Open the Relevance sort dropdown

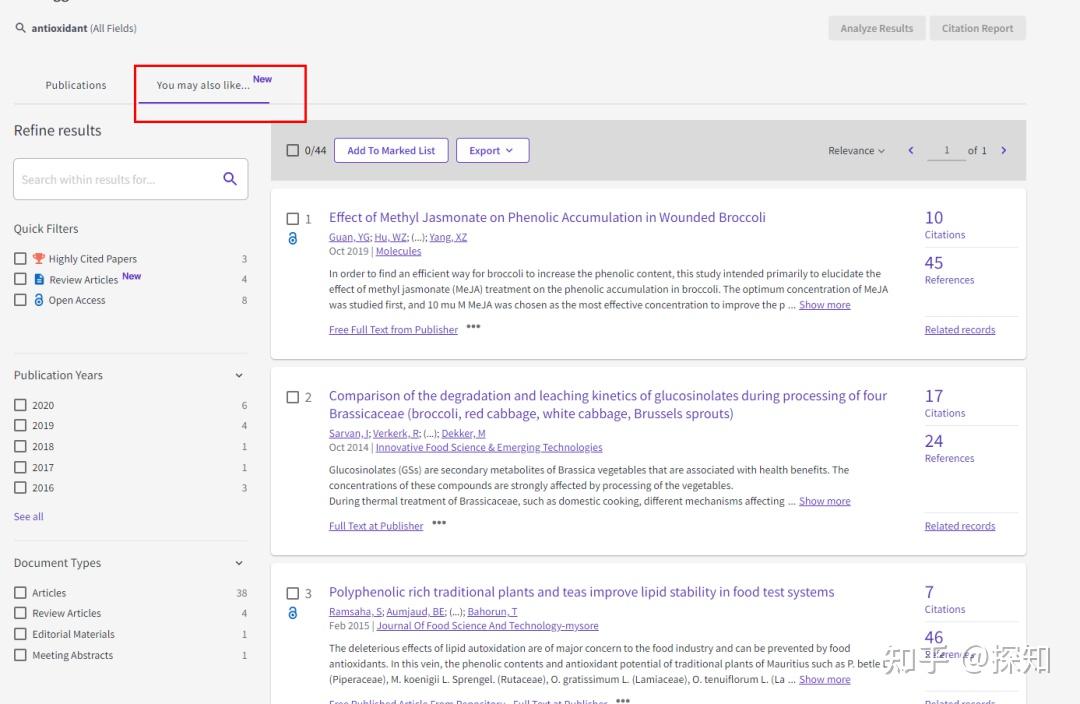coord(855,150)
